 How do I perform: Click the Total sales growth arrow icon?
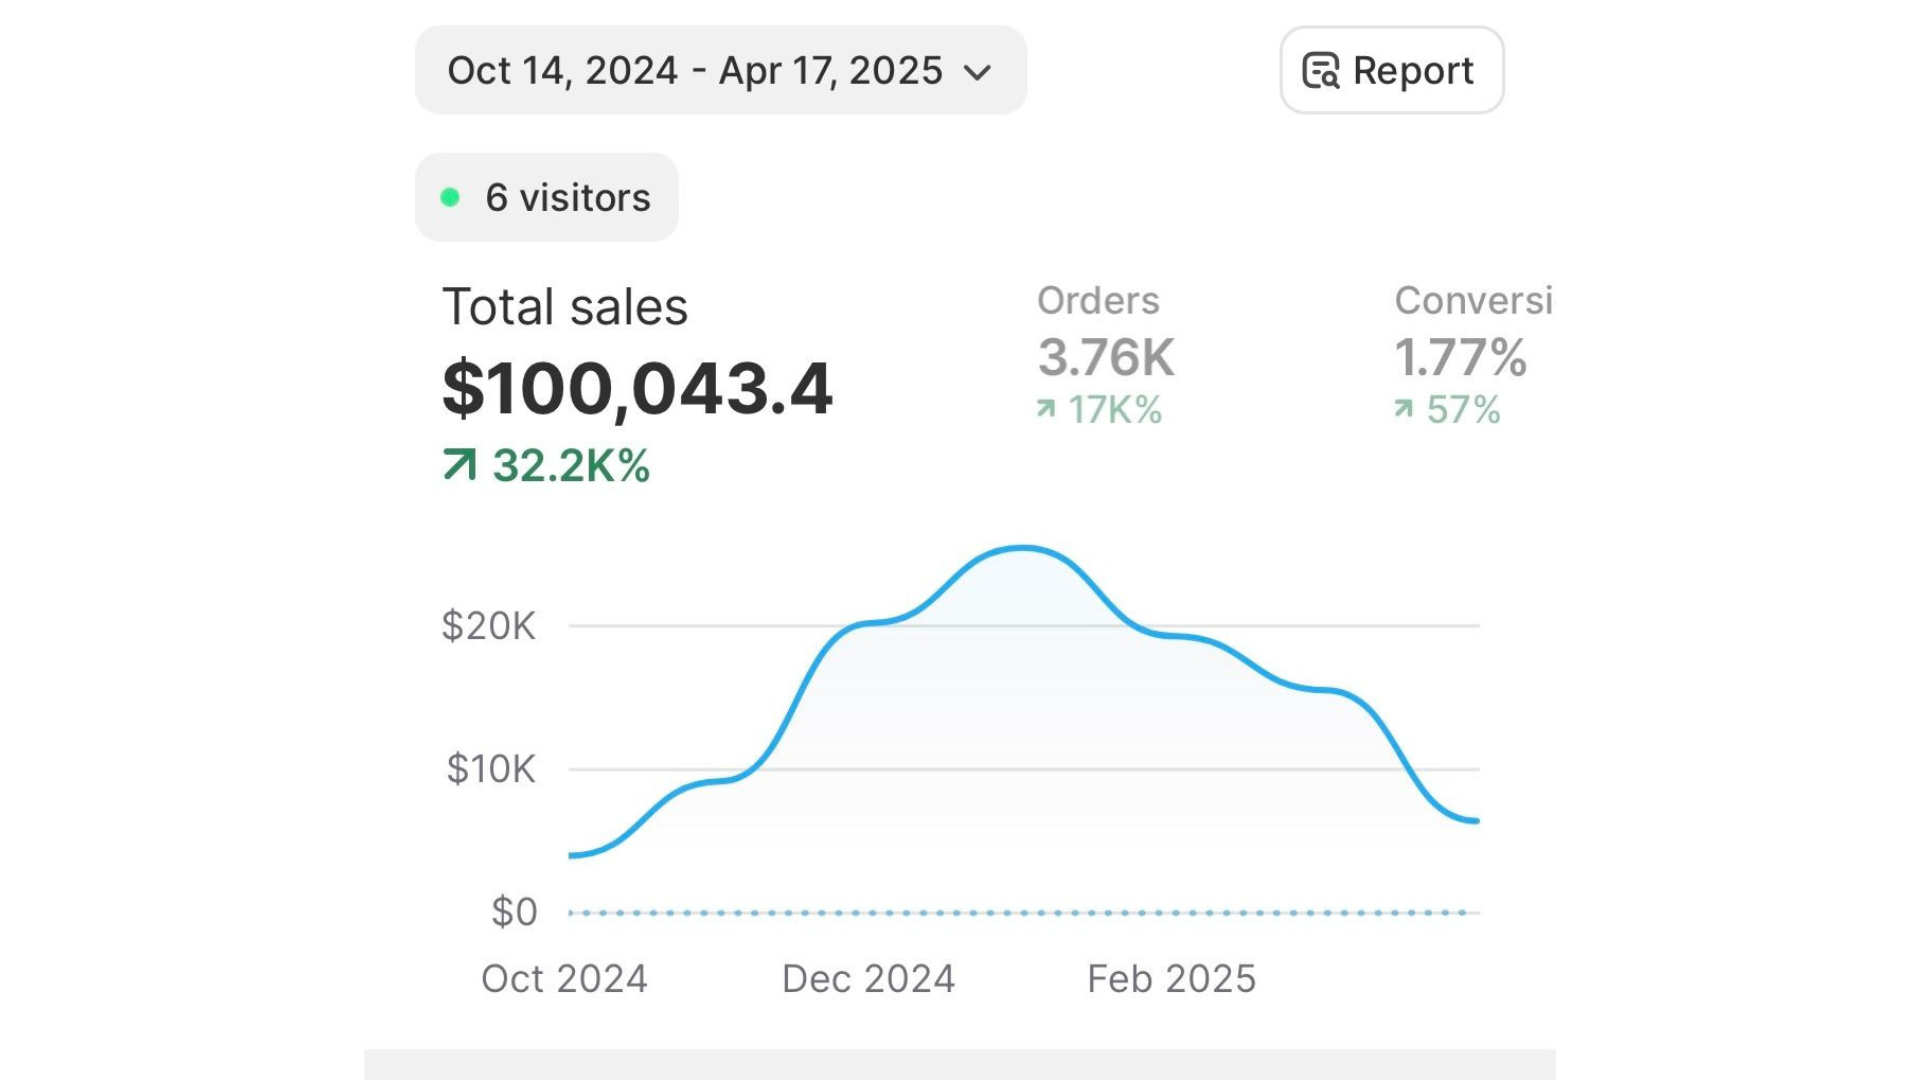tap(459, 465)
